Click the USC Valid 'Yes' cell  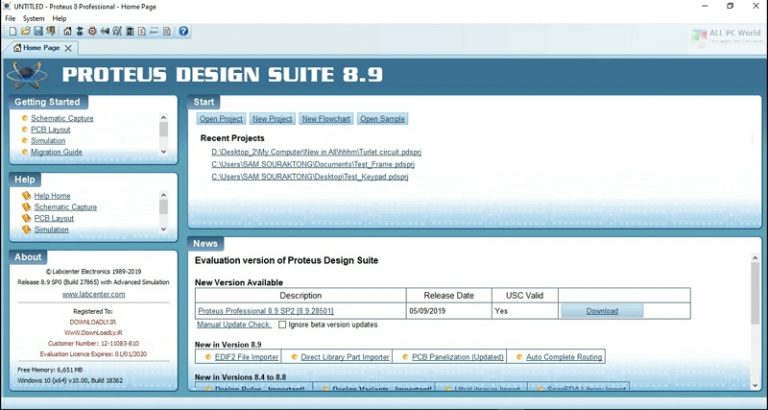pos(525,311)
